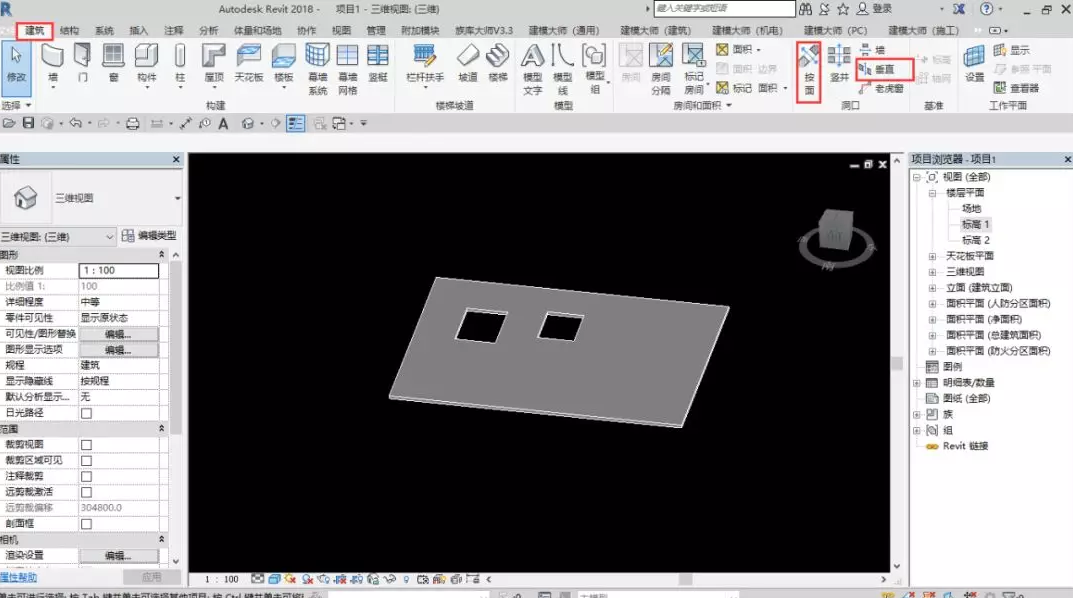
Task: Check the 剖面框 section box option
Action: click(x=86, y=524)
